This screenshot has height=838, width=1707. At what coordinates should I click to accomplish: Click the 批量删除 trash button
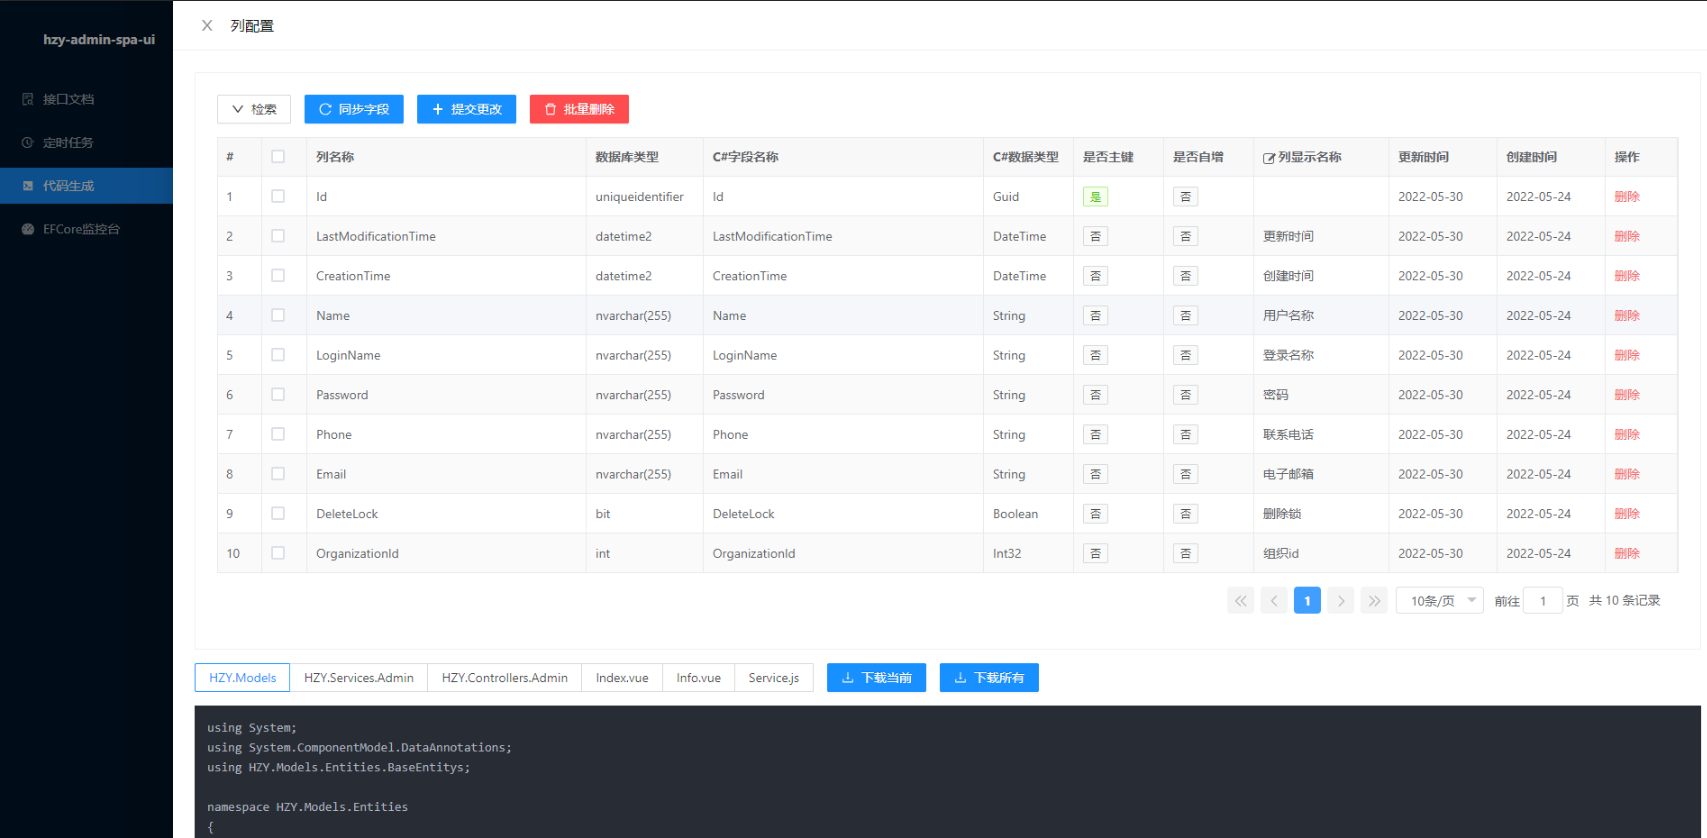(579, 109)
